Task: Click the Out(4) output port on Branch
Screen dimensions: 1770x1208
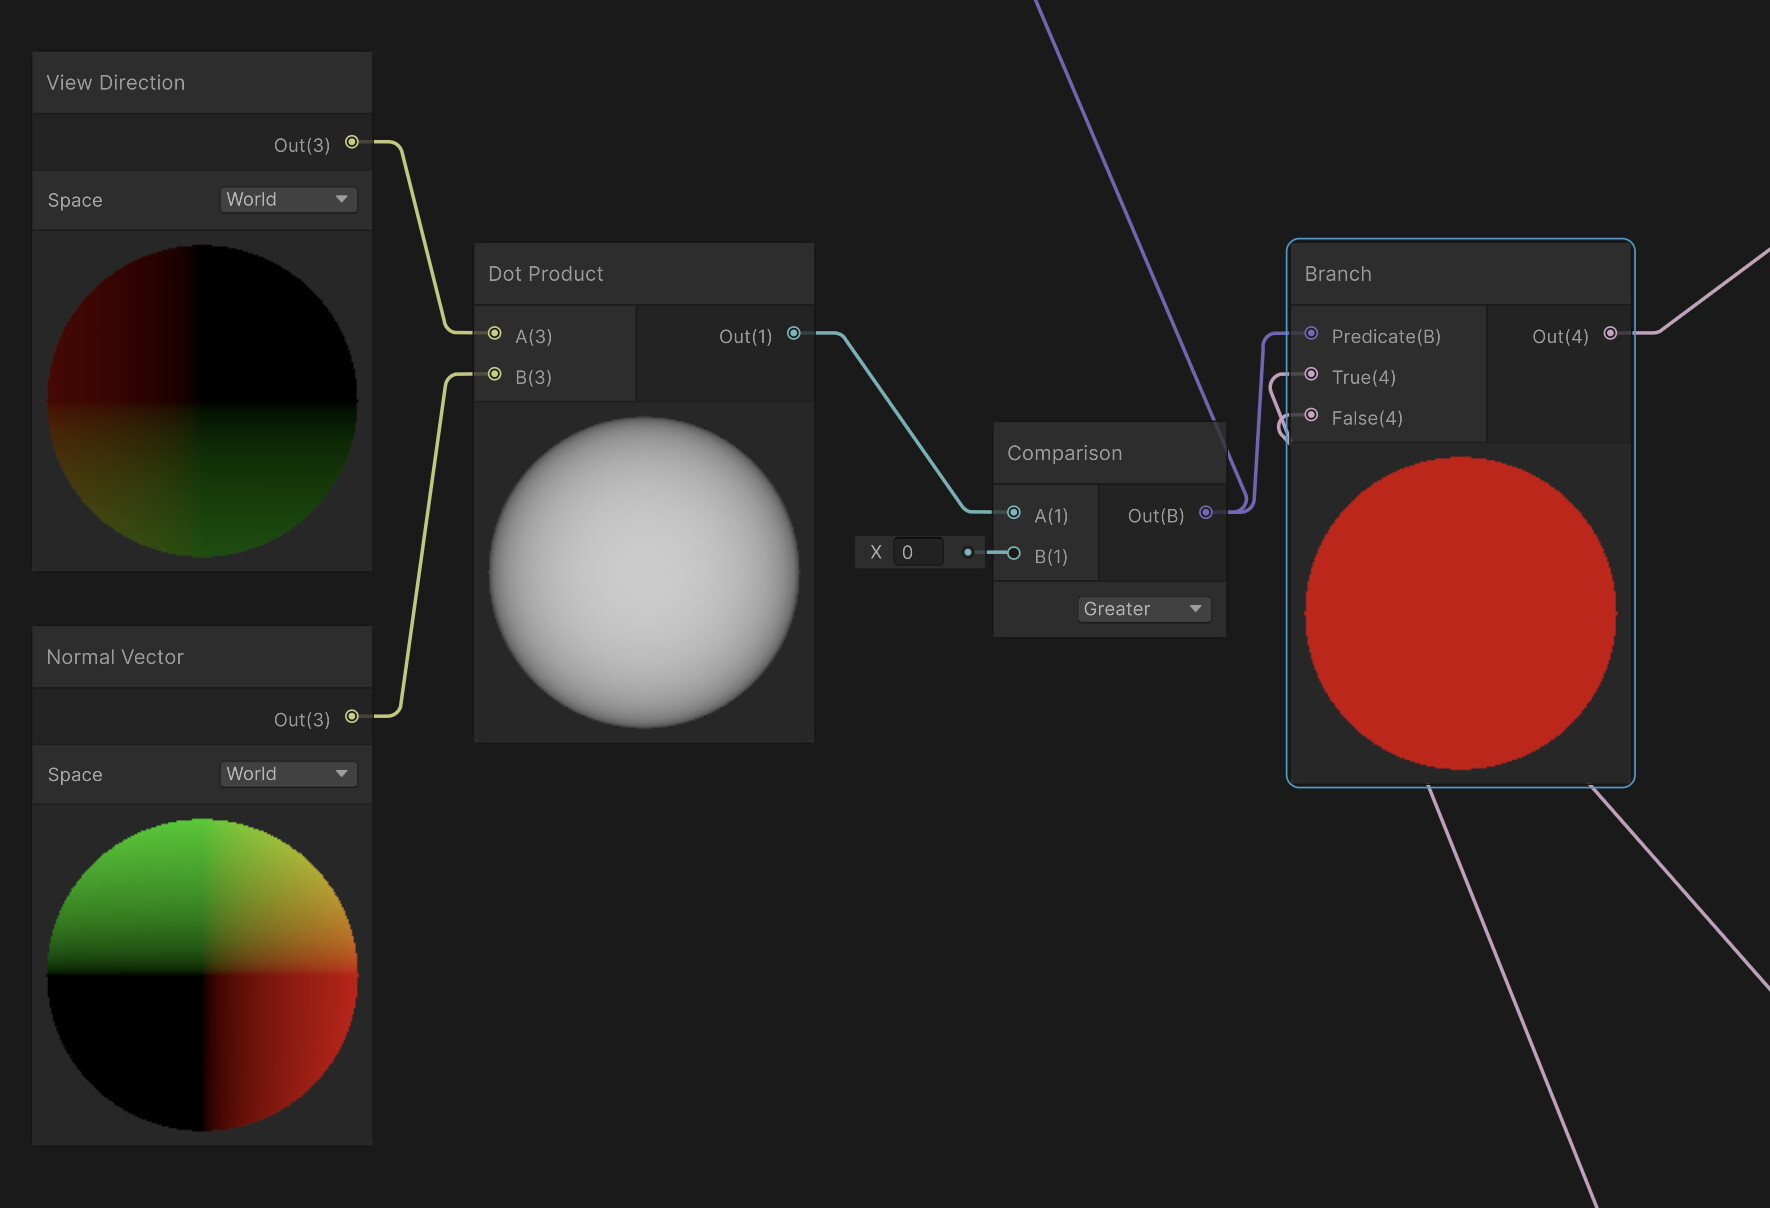Action: coord(1610,333)
